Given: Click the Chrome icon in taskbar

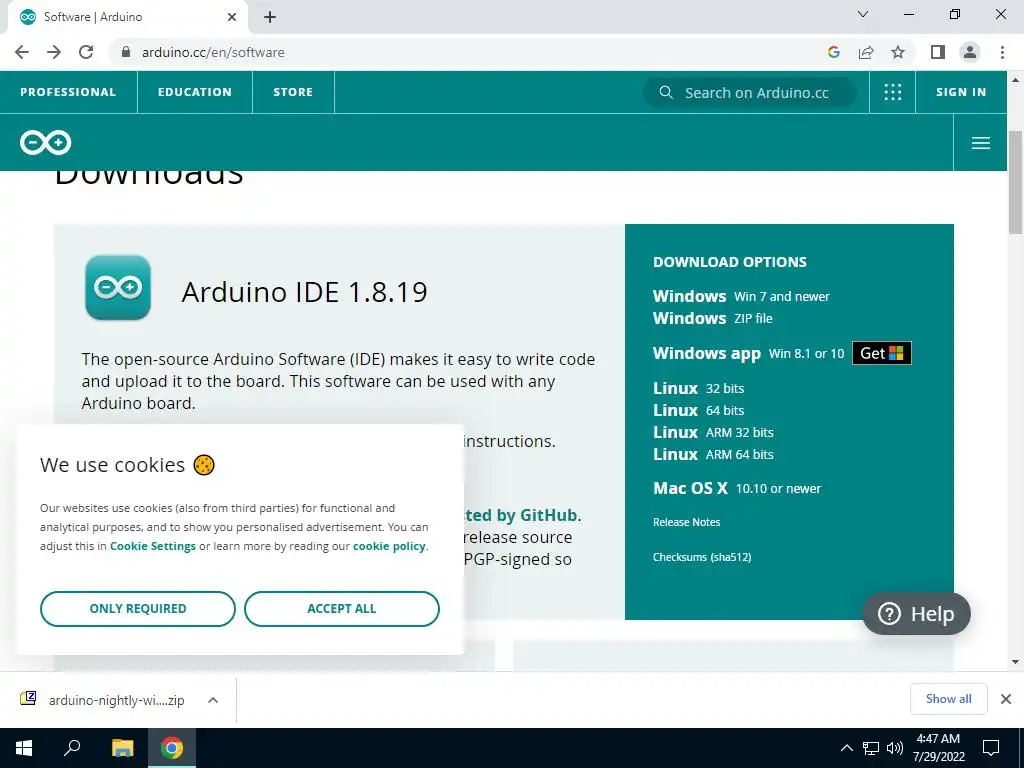Looking at the screenshot, I should coord(172,748).
